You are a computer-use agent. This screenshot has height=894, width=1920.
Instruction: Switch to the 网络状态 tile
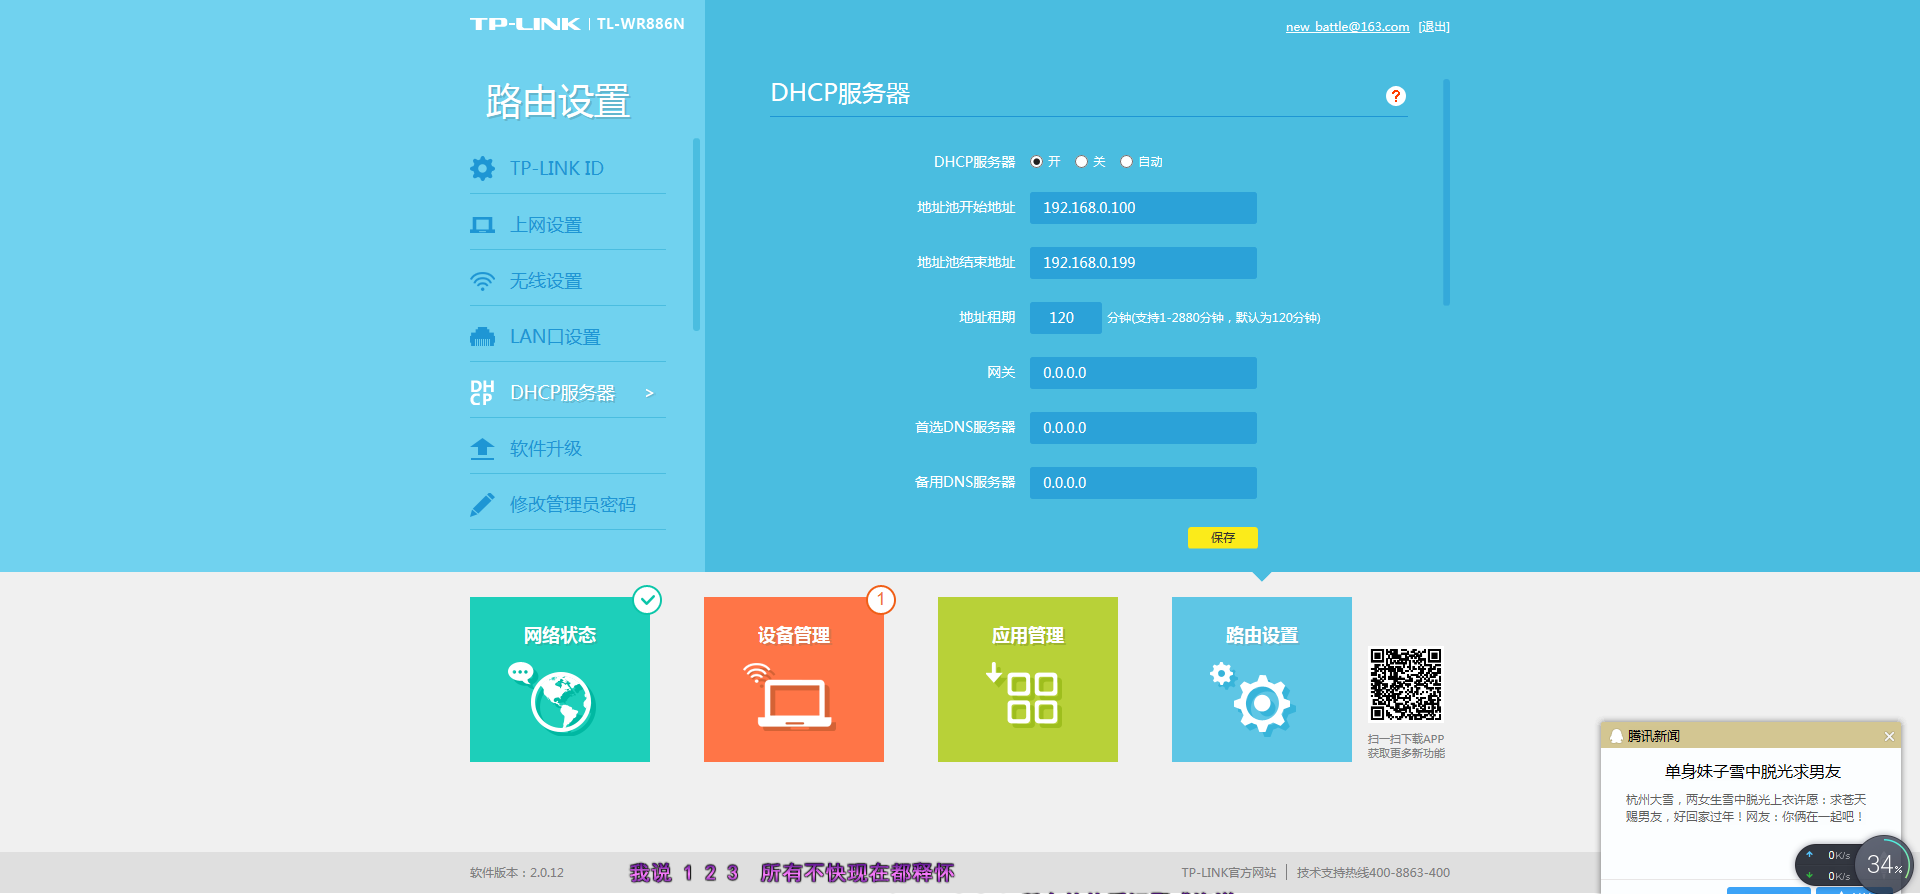coord(560,680)
